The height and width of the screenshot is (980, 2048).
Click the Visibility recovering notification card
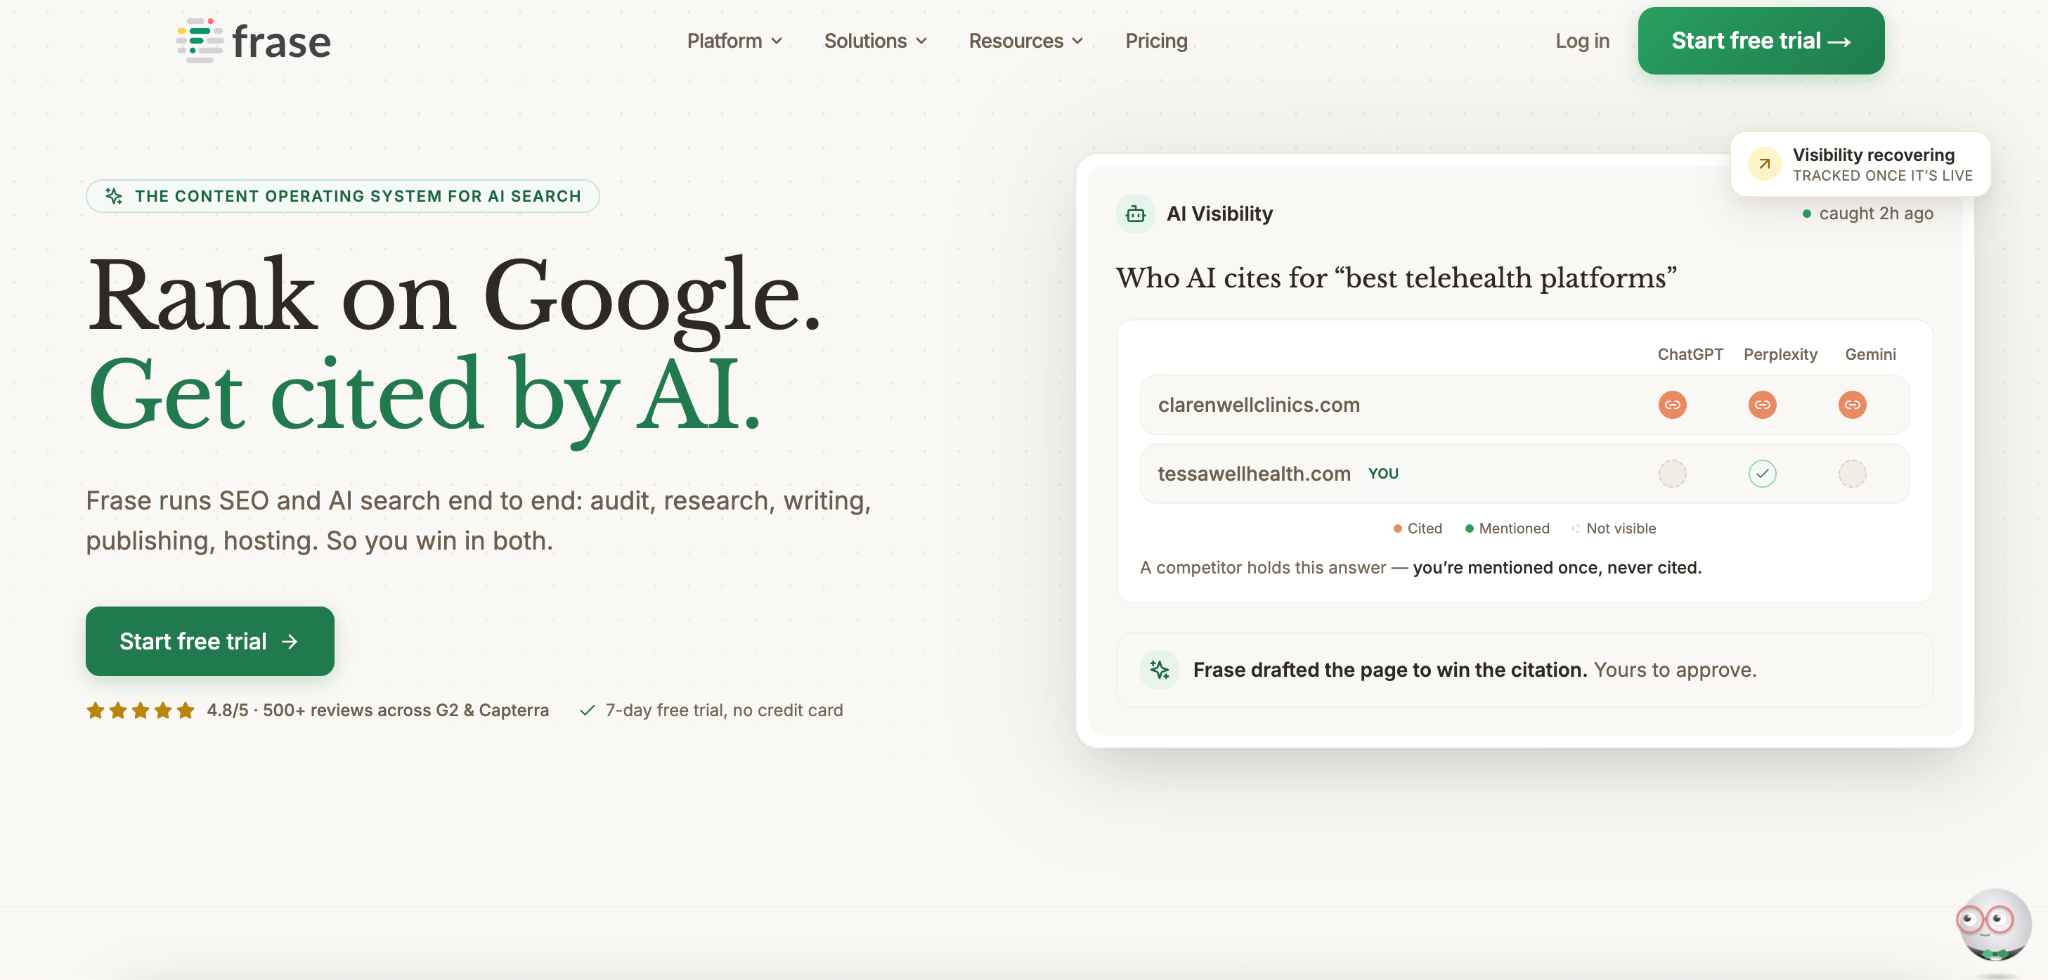1860,164
